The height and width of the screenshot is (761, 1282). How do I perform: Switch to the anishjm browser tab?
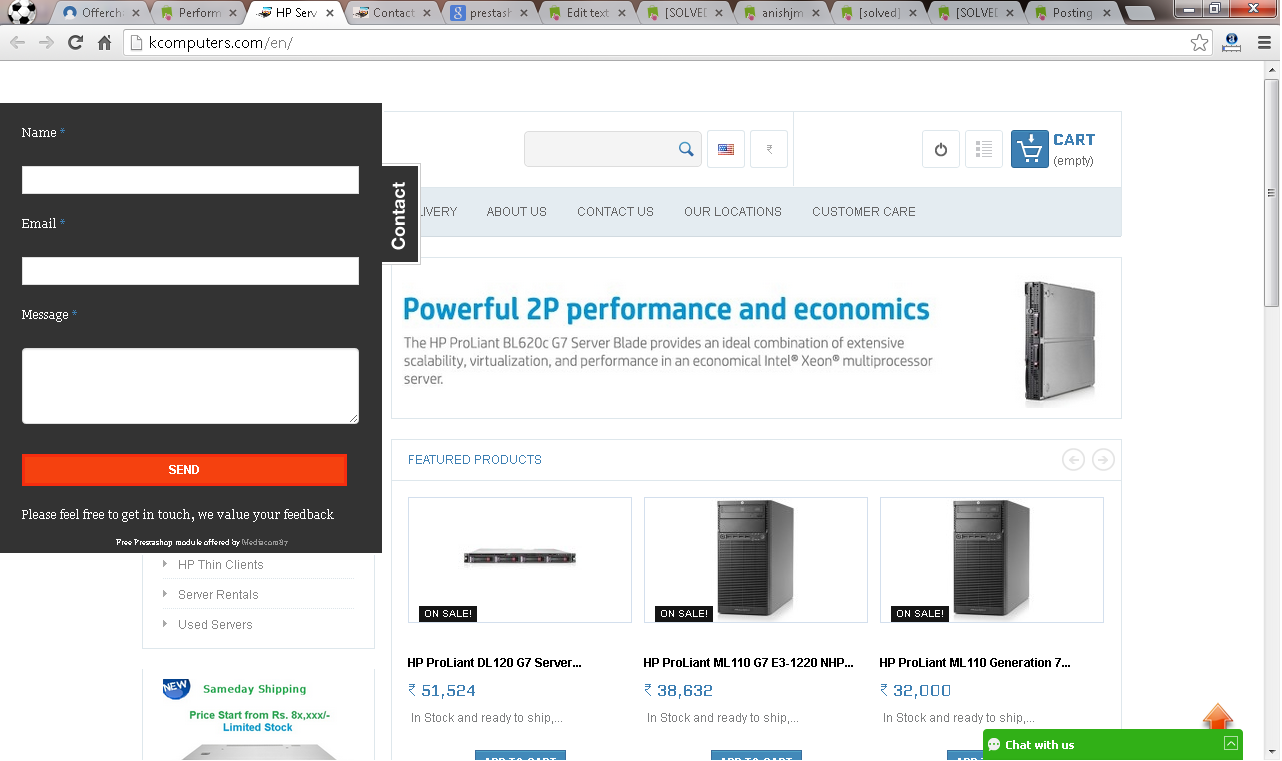tap(781, 13)
